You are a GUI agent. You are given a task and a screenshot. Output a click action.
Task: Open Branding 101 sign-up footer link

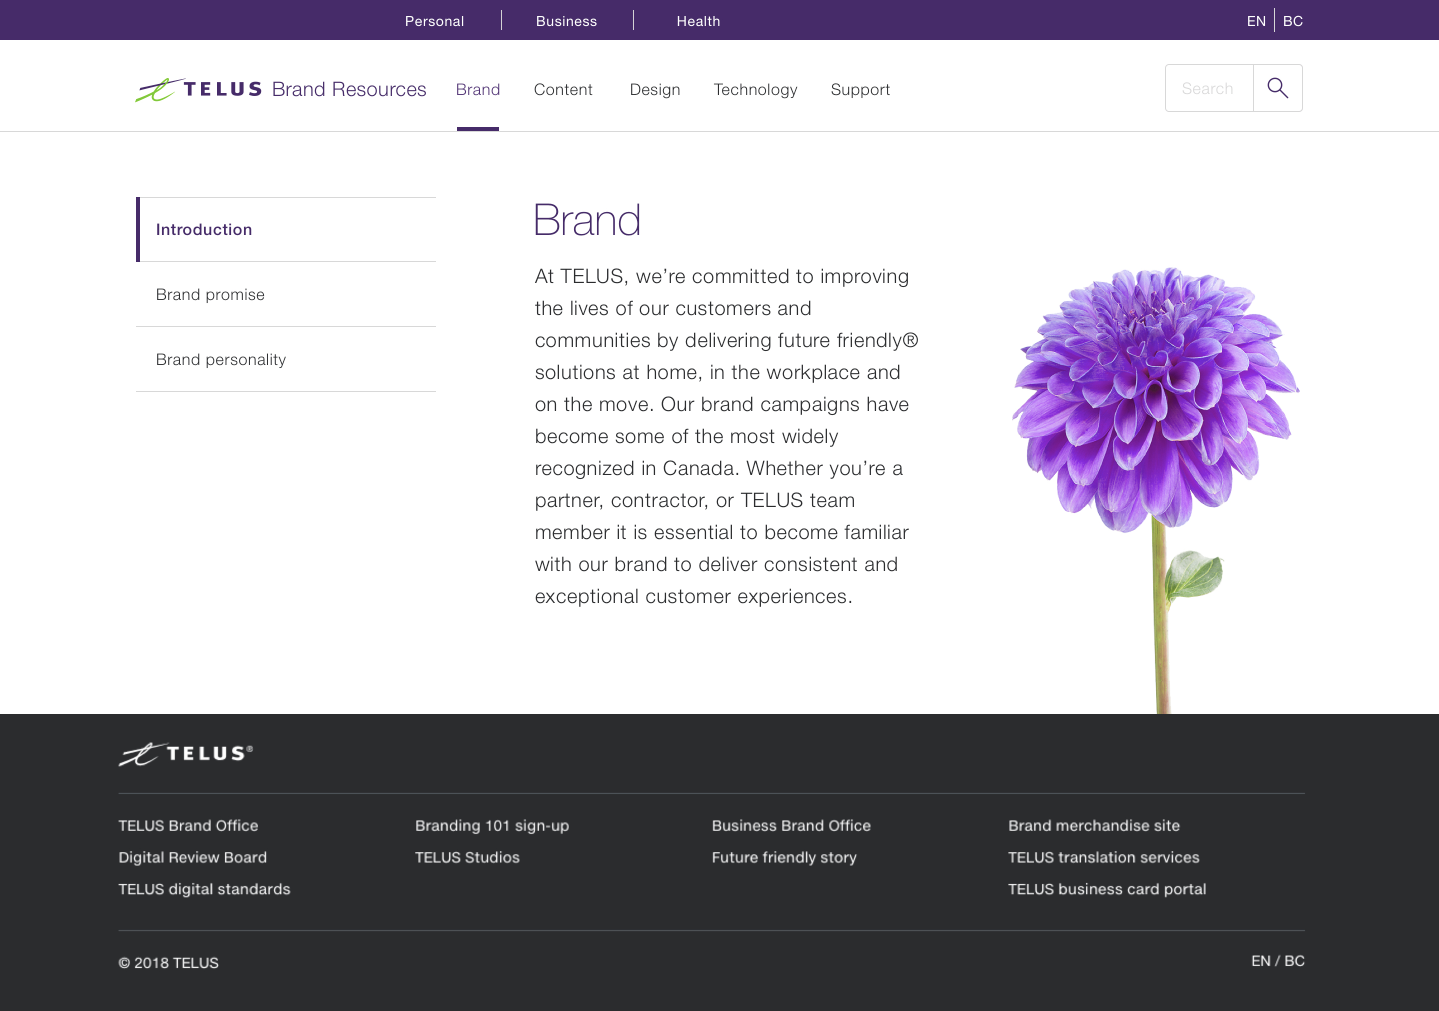tap(492, 826)
